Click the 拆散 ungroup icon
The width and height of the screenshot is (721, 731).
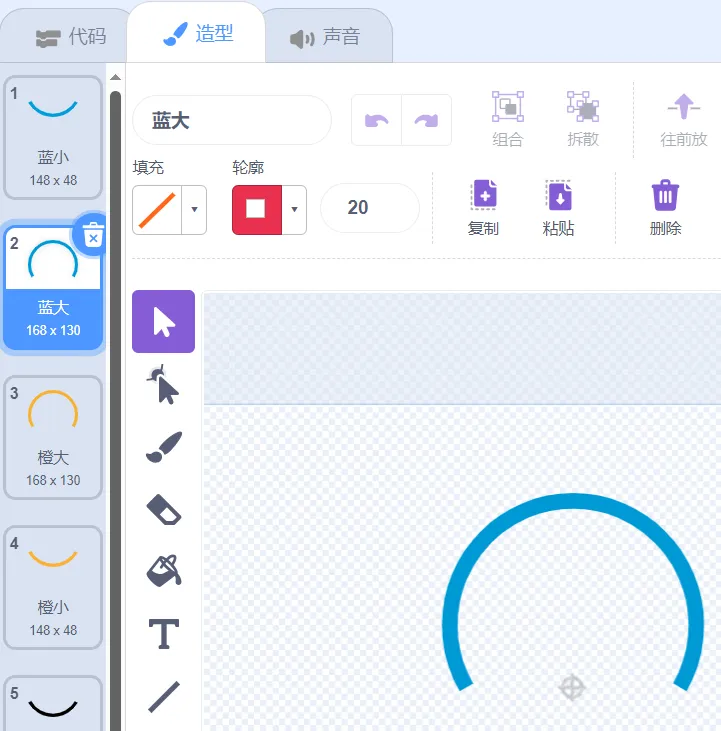pos(583,107)
